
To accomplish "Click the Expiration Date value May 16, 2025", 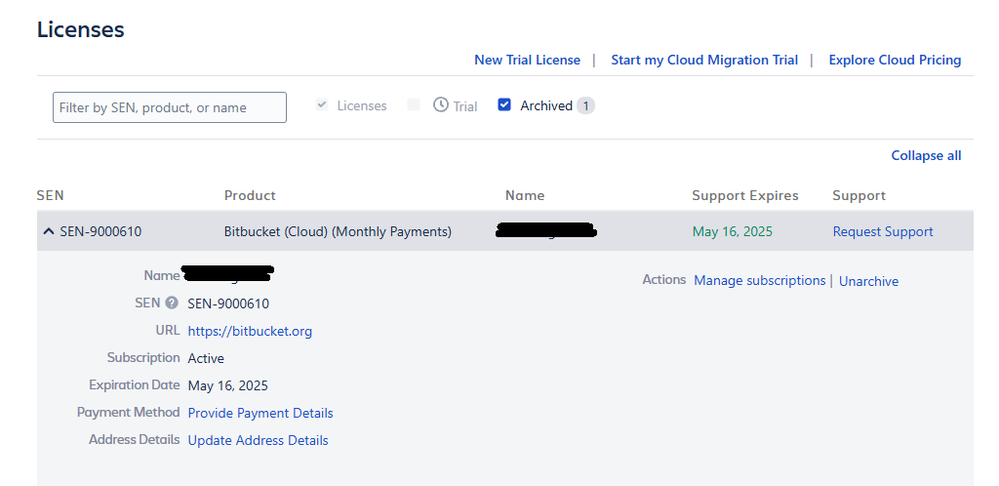I will point(227,386).
